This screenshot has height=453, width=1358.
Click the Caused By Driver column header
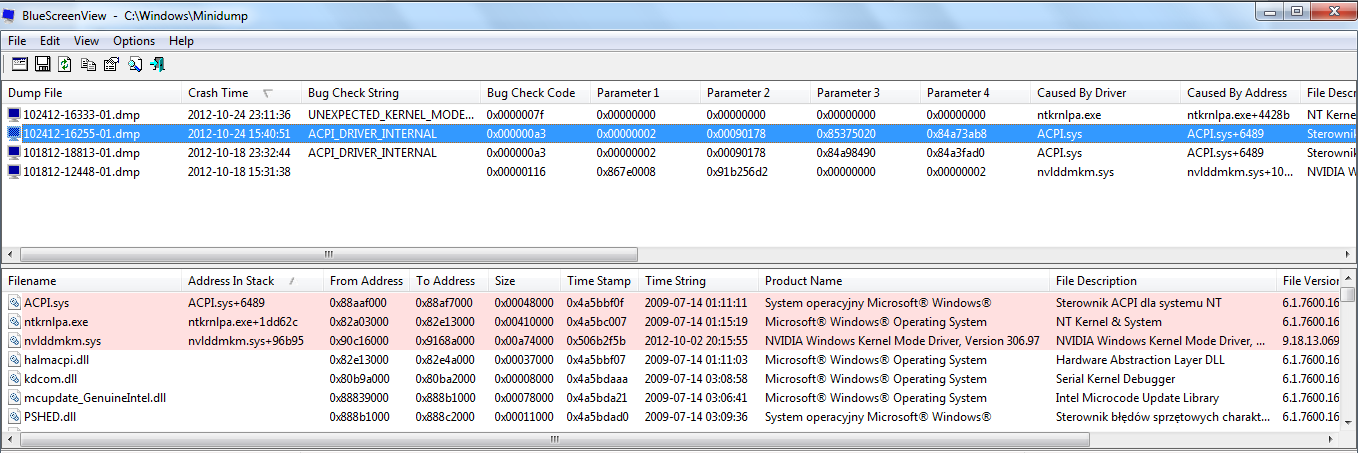(1081, 93)
